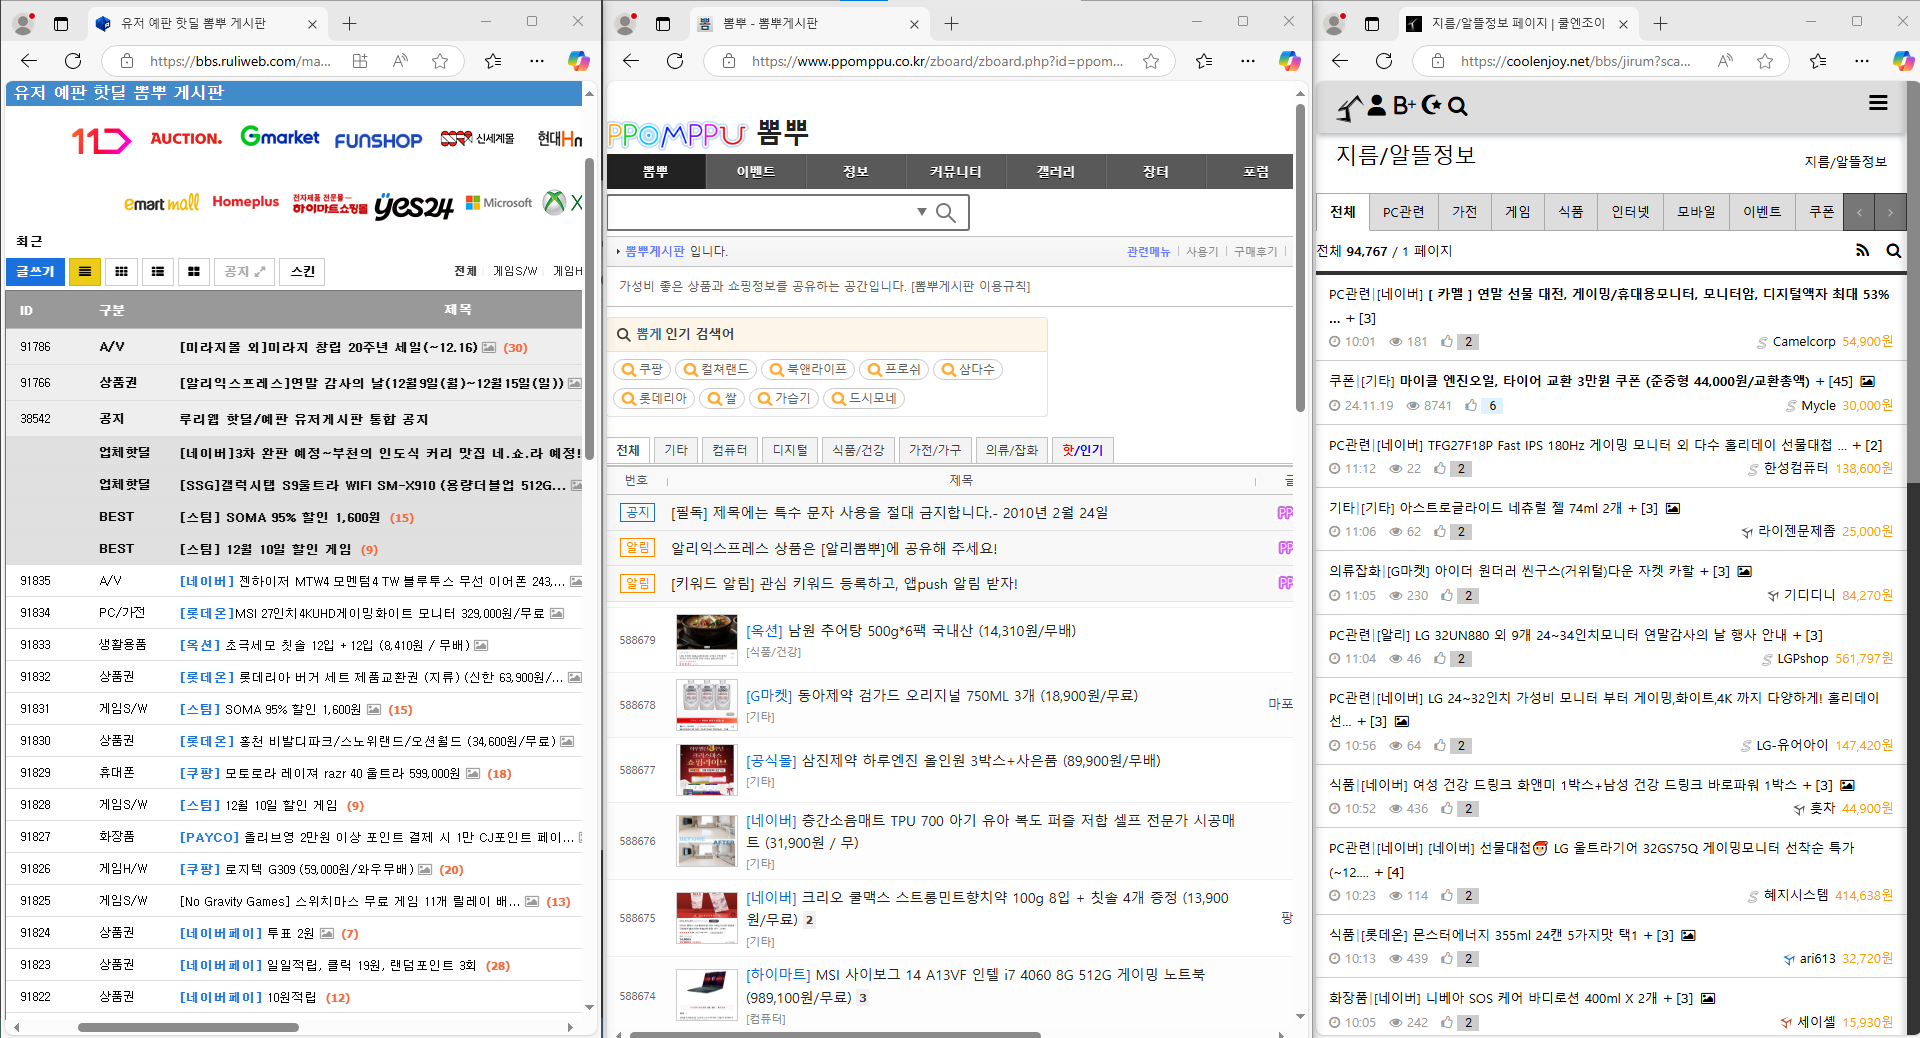Open new tab in the Ppomppu window
Viewport: 1920px width, 1038px height.
(x=951, y=23)
